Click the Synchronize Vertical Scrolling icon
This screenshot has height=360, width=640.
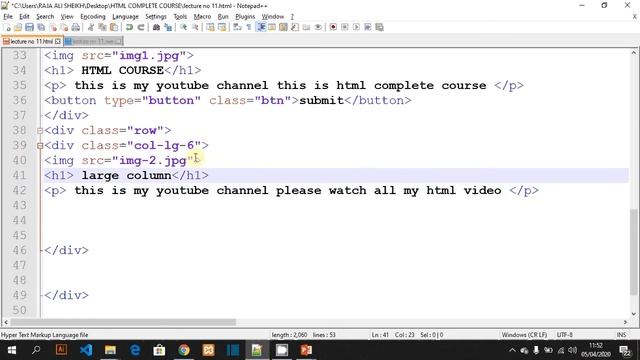(210, 27)
